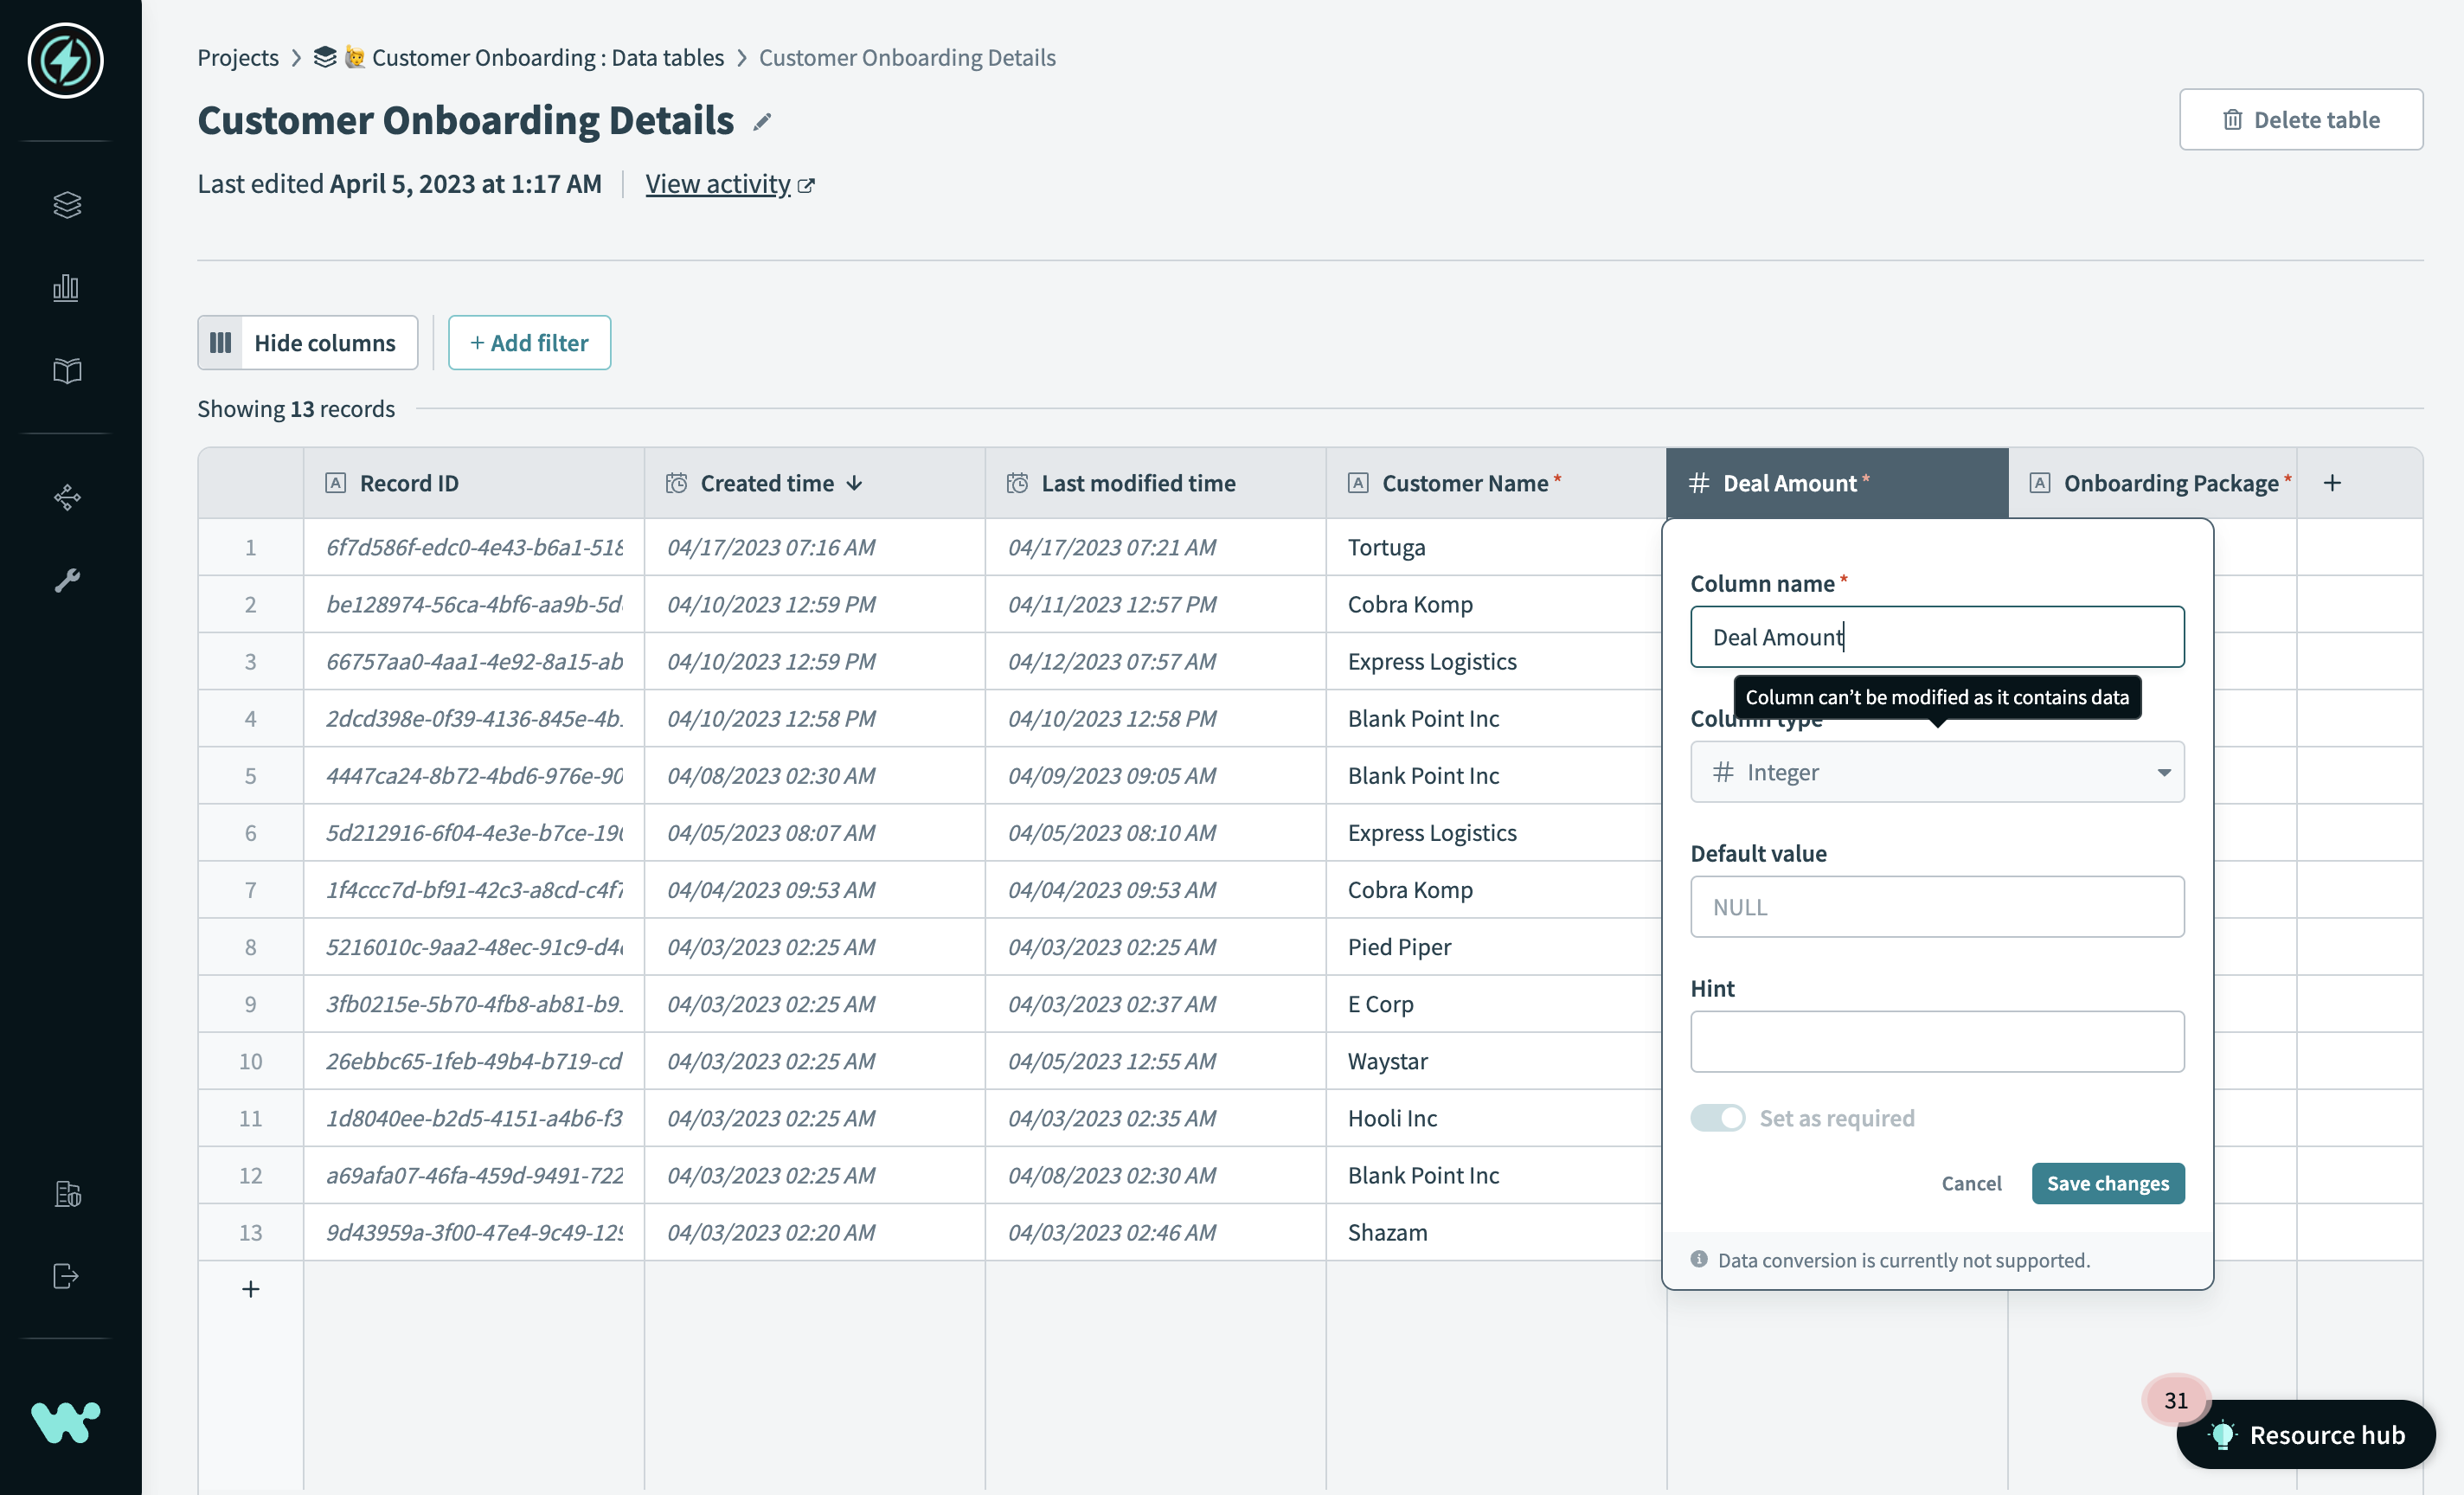Select the Customer Name column header
Screen dimensions: 2464x1495
click(x=1464, y=483)
